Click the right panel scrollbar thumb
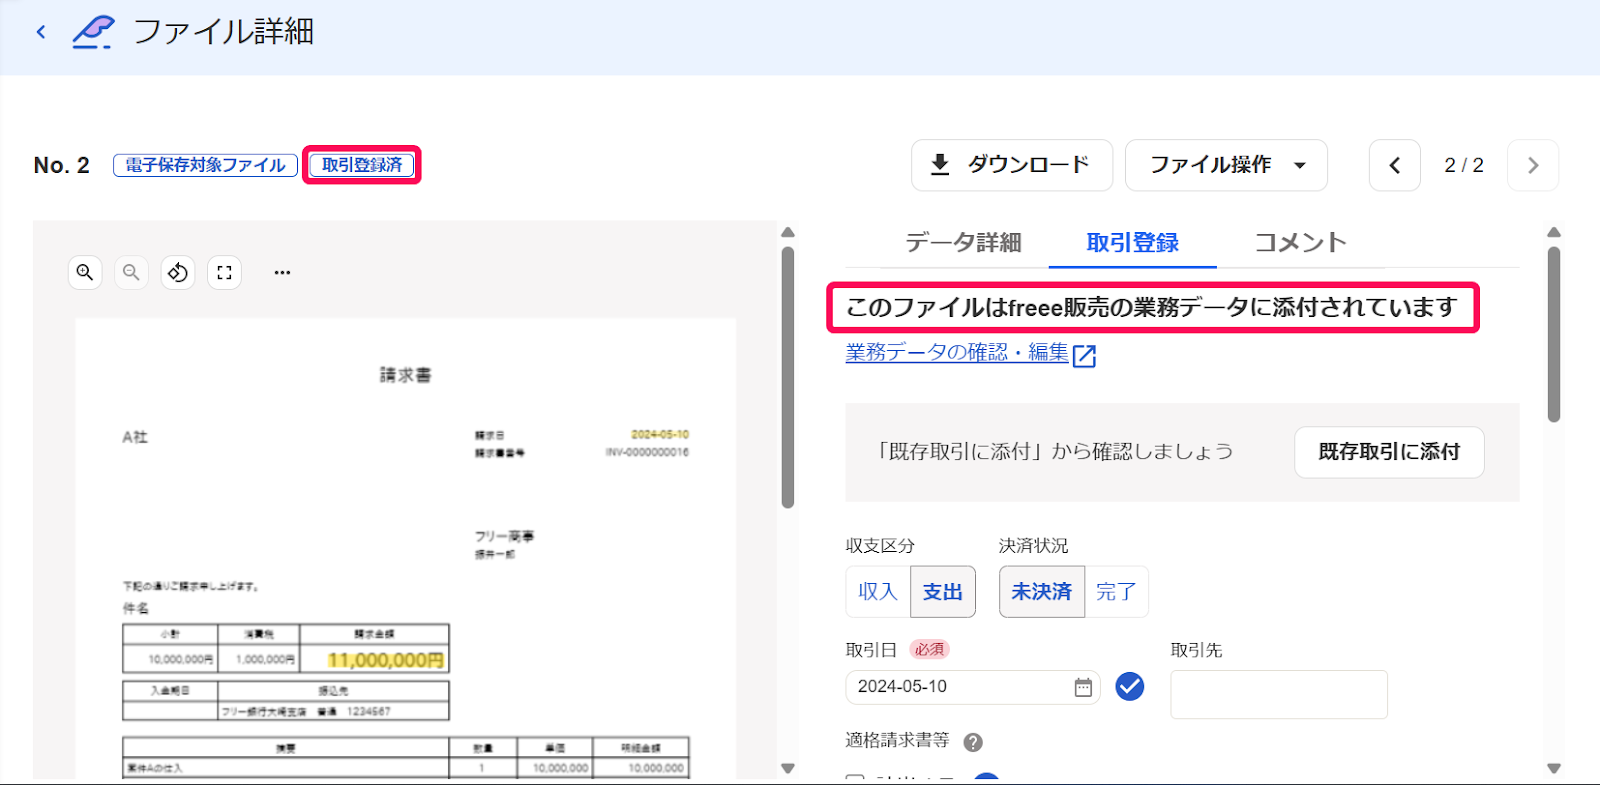This screenshot has height=785, width=1600. click(1553, 335)
